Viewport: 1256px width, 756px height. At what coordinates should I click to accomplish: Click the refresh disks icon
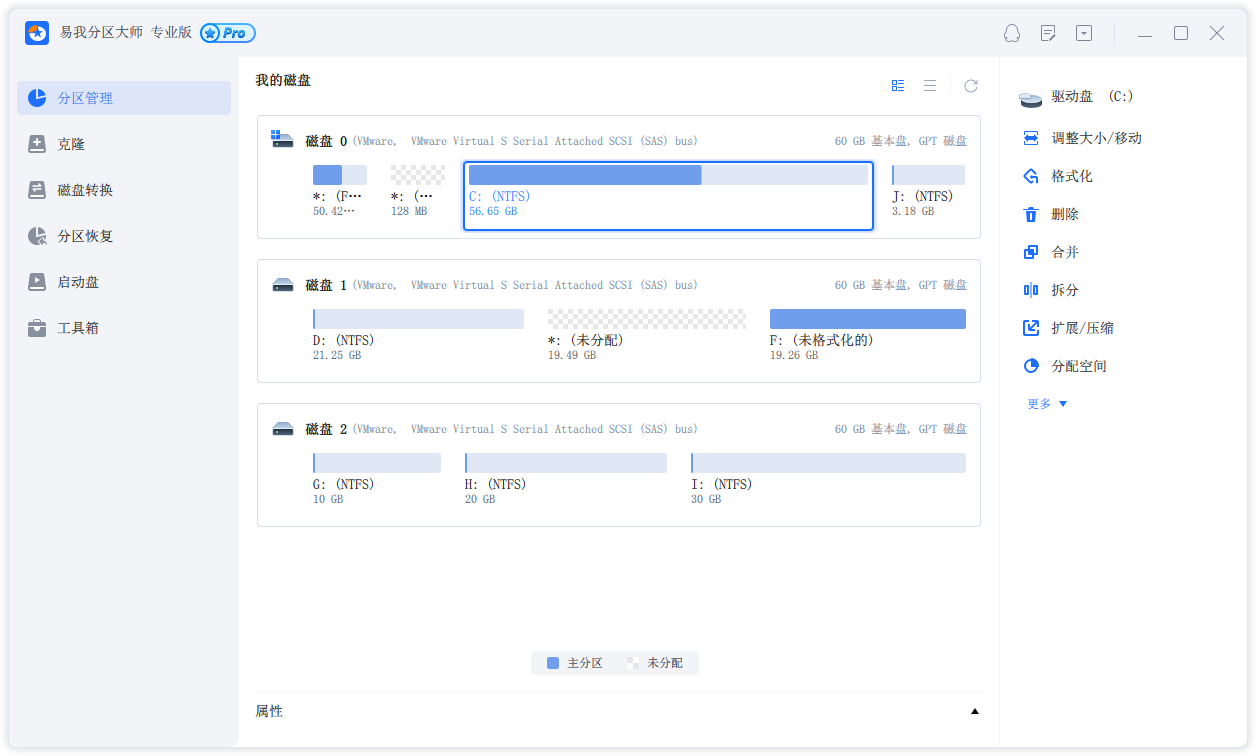tap(970, 86)
